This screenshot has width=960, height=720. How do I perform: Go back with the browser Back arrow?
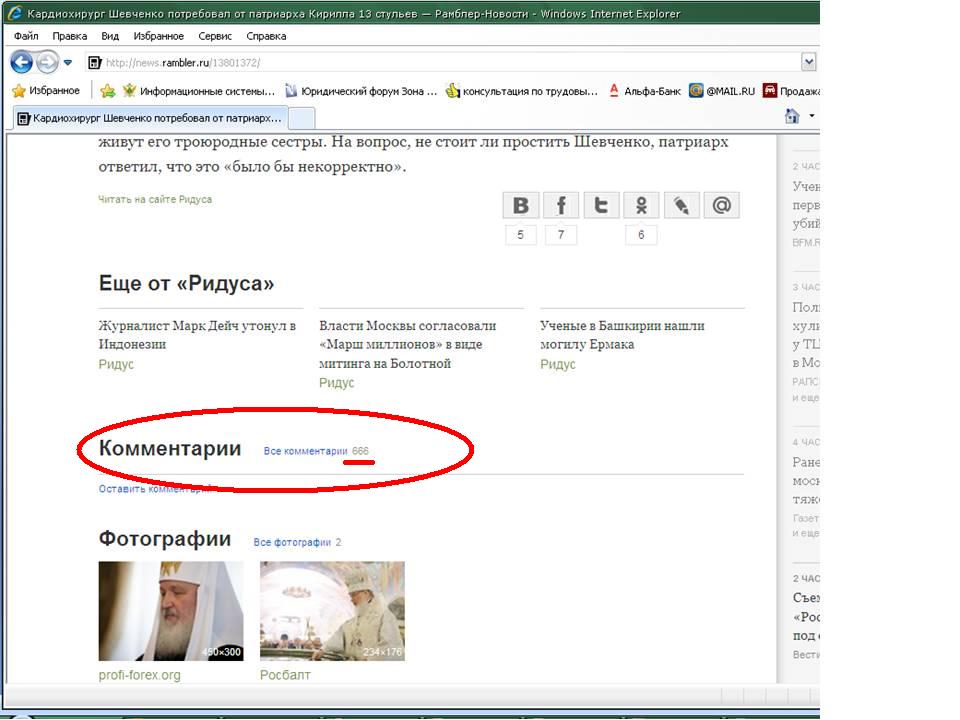pos(22,62)
